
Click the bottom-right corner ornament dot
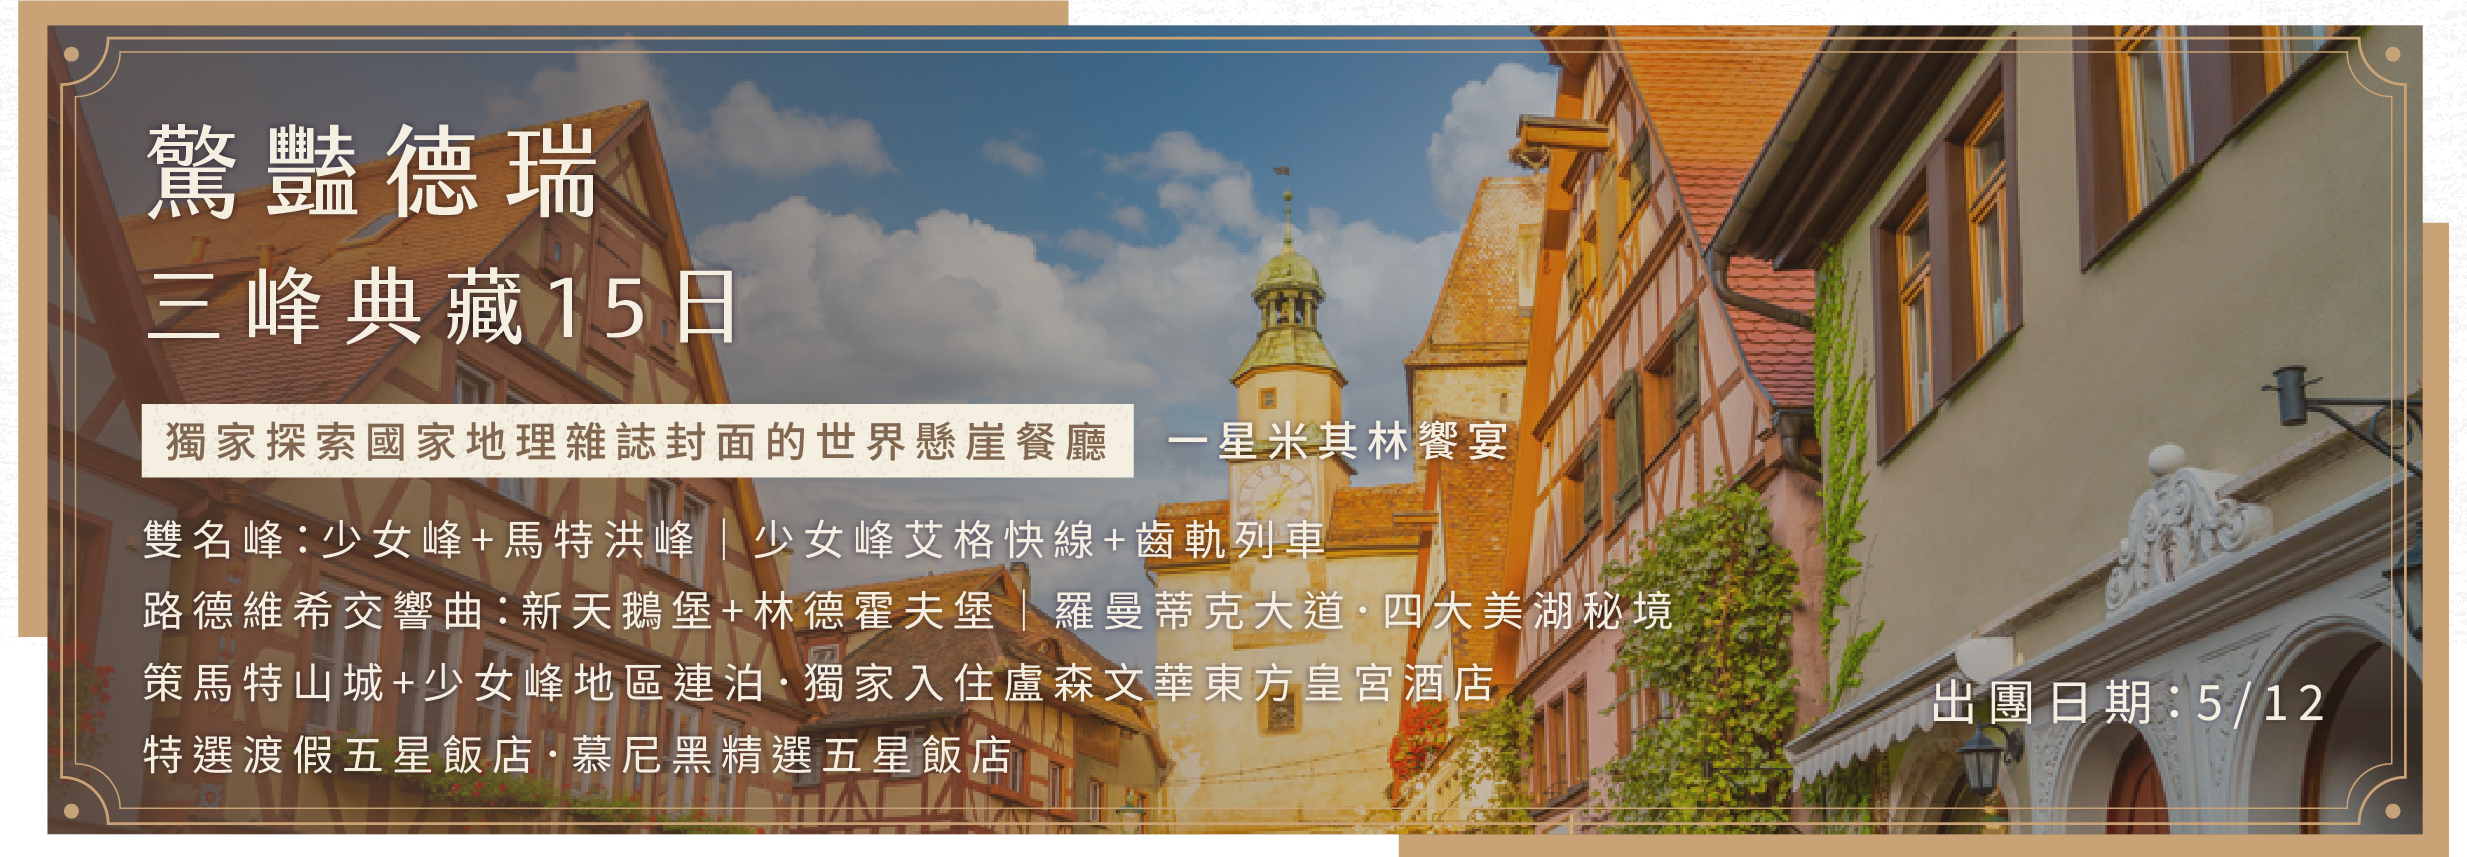(x=2393, y=810)
